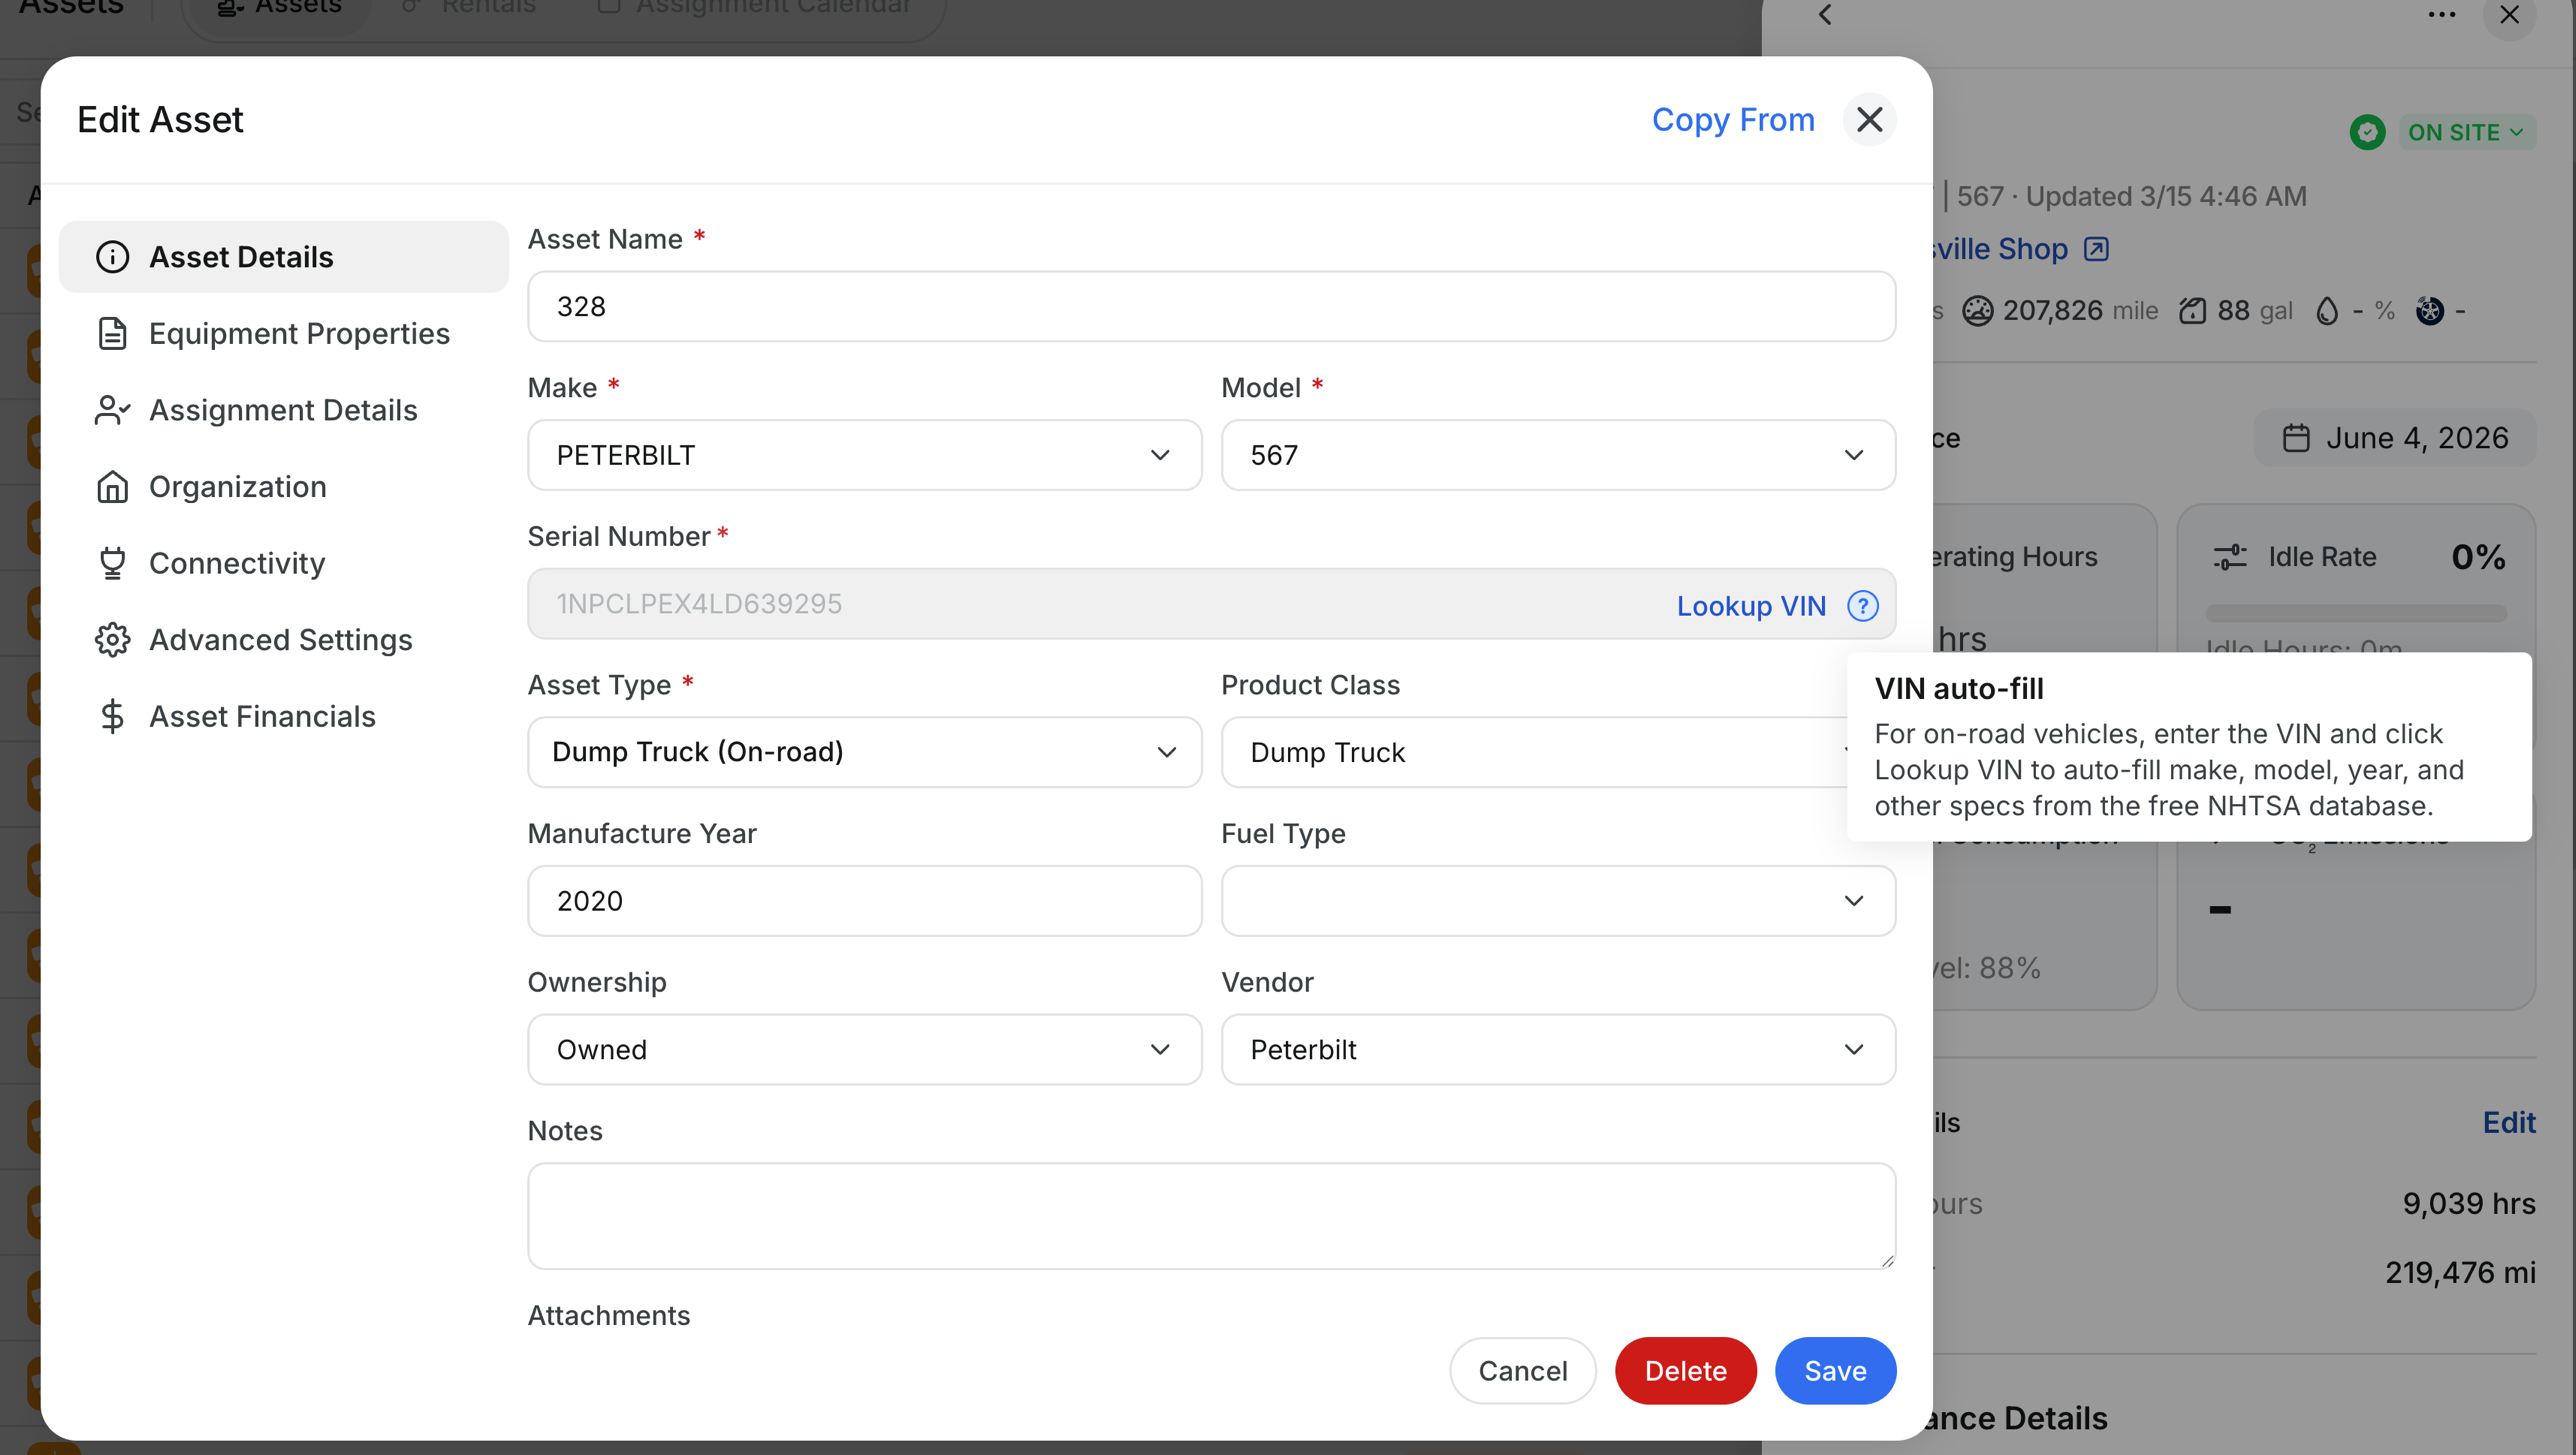Open Advanced Settings section
2576x1455 pixels.
283,640
